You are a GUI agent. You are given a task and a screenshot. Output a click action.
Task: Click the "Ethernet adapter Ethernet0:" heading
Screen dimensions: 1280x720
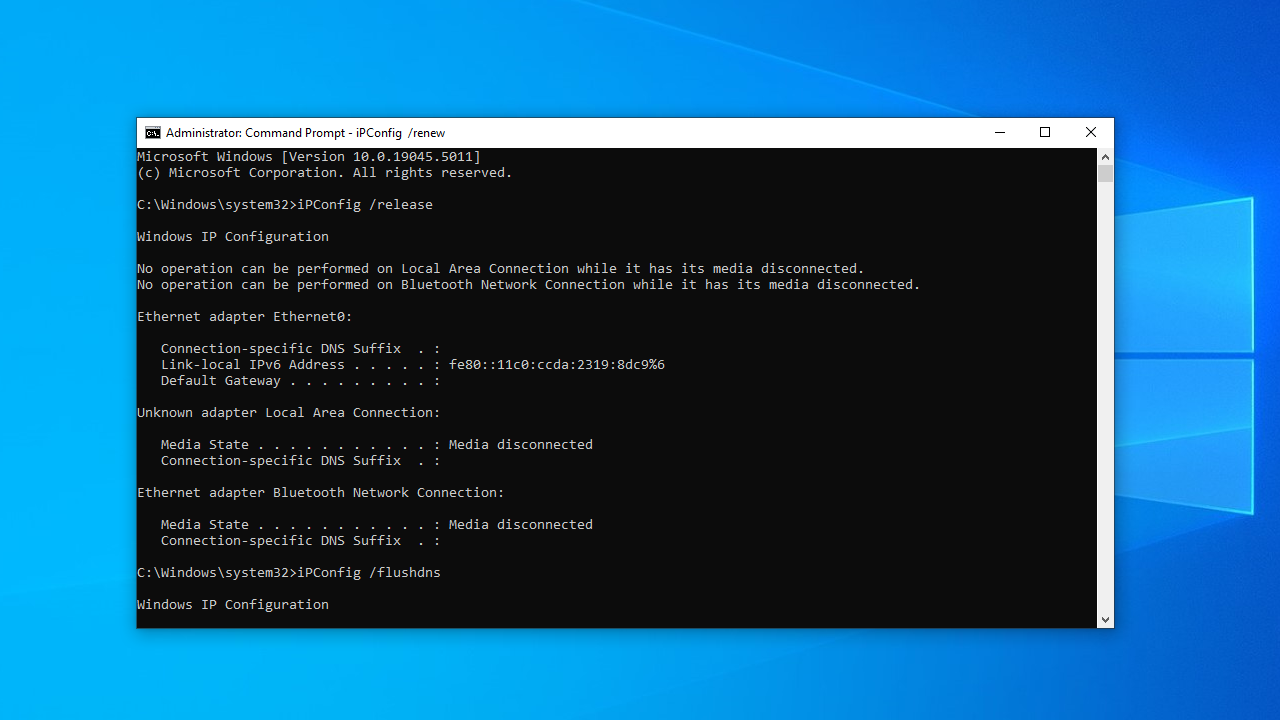point(245,317)
